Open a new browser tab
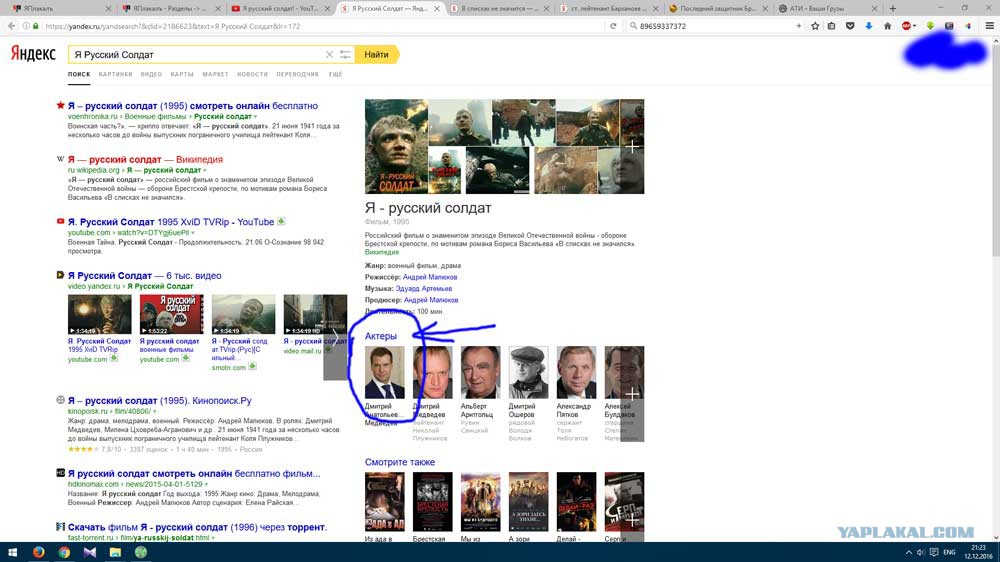 click(x=892, y=8)
